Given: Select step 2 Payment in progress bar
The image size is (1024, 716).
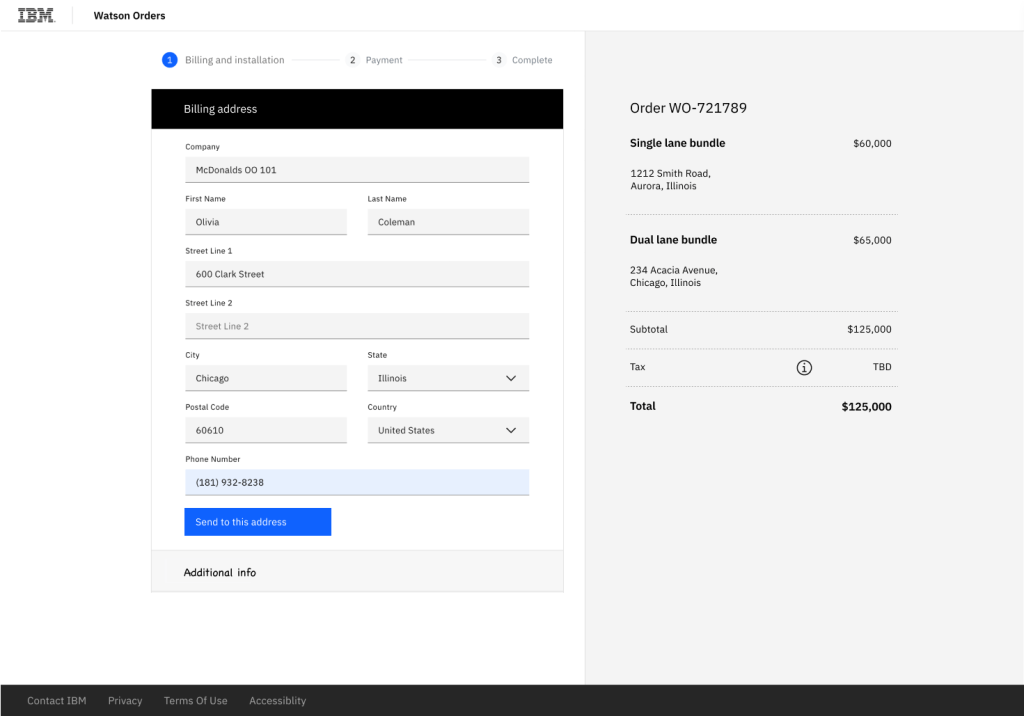Looking at the screenshot, I should [374, 60].
